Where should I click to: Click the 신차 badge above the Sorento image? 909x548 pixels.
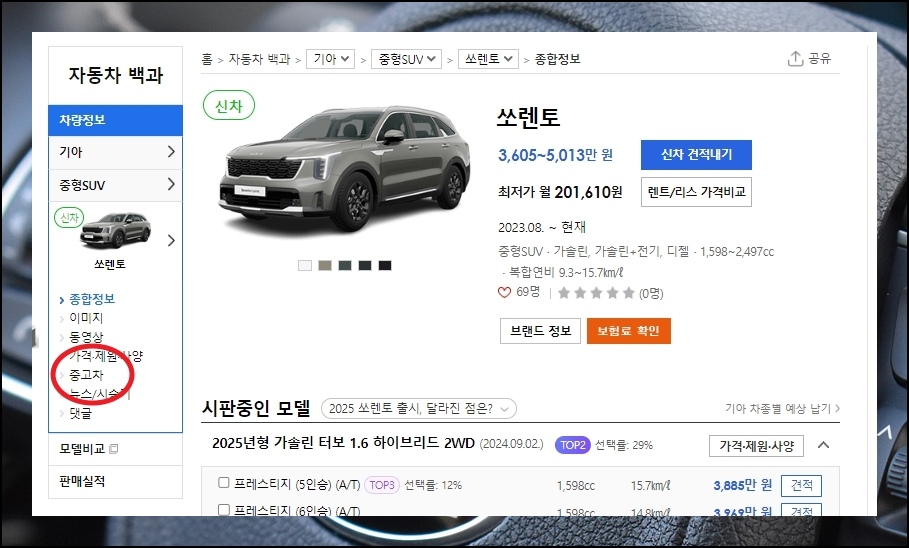point(228,106)
